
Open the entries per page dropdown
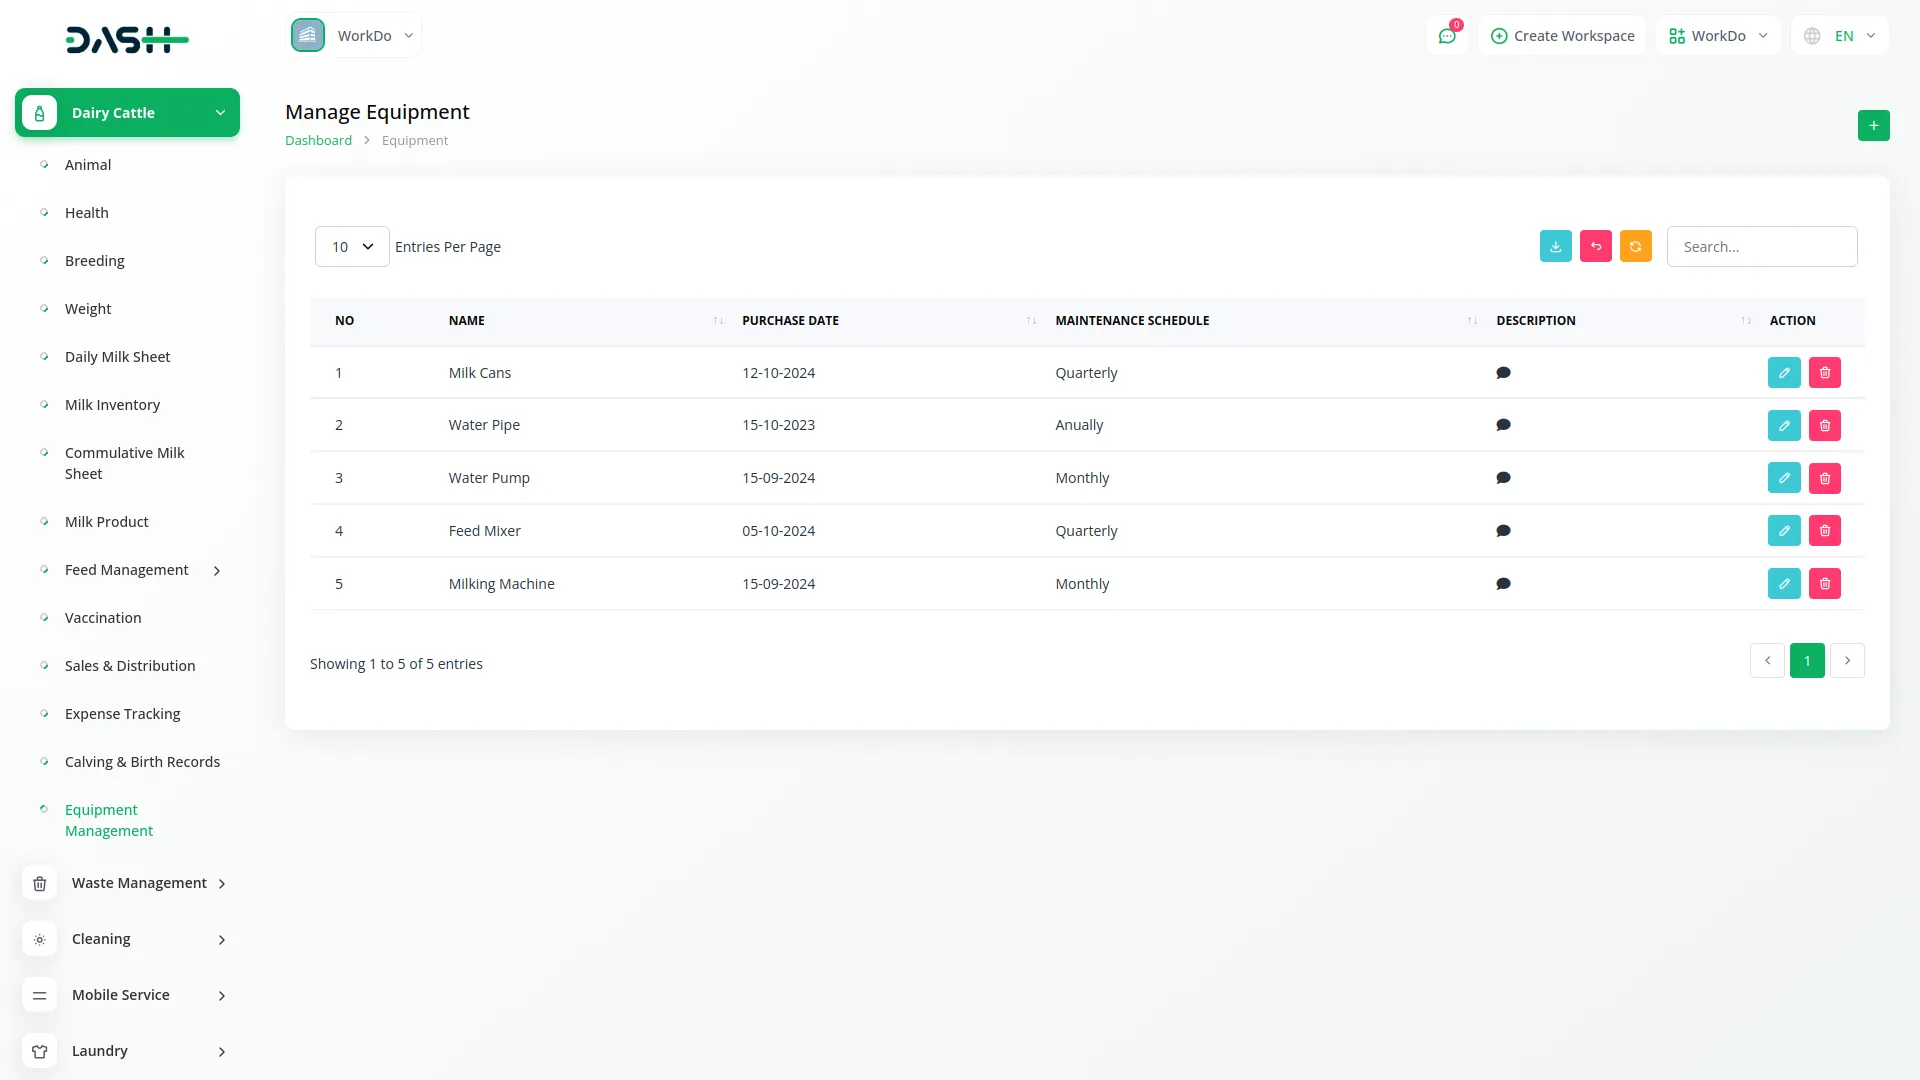pos(352,247)
